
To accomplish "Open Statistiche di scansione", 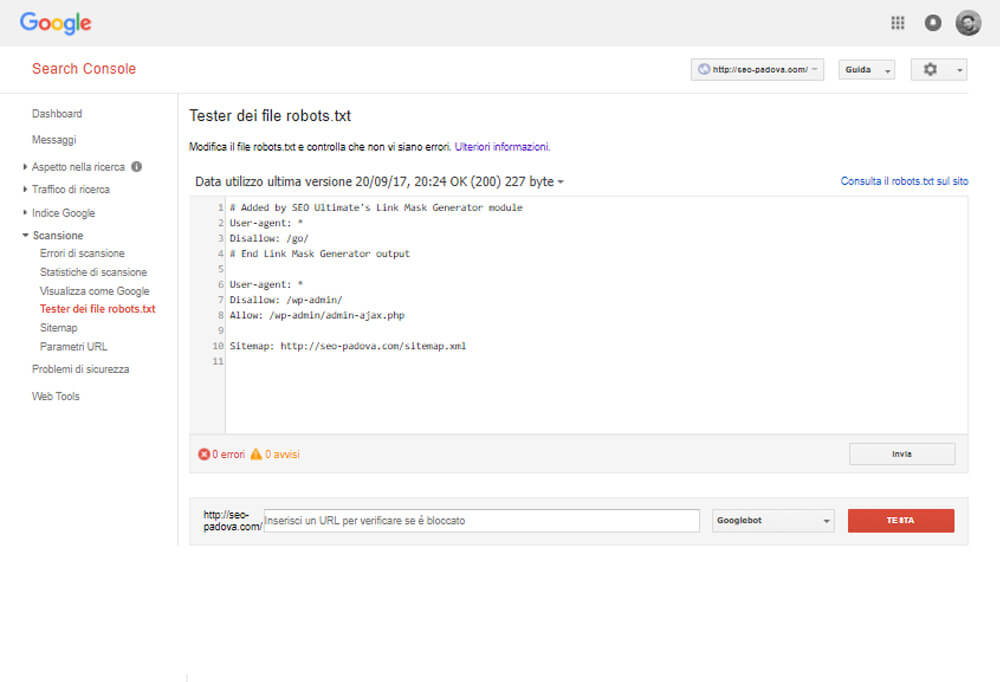I will (x=93, y=272).
